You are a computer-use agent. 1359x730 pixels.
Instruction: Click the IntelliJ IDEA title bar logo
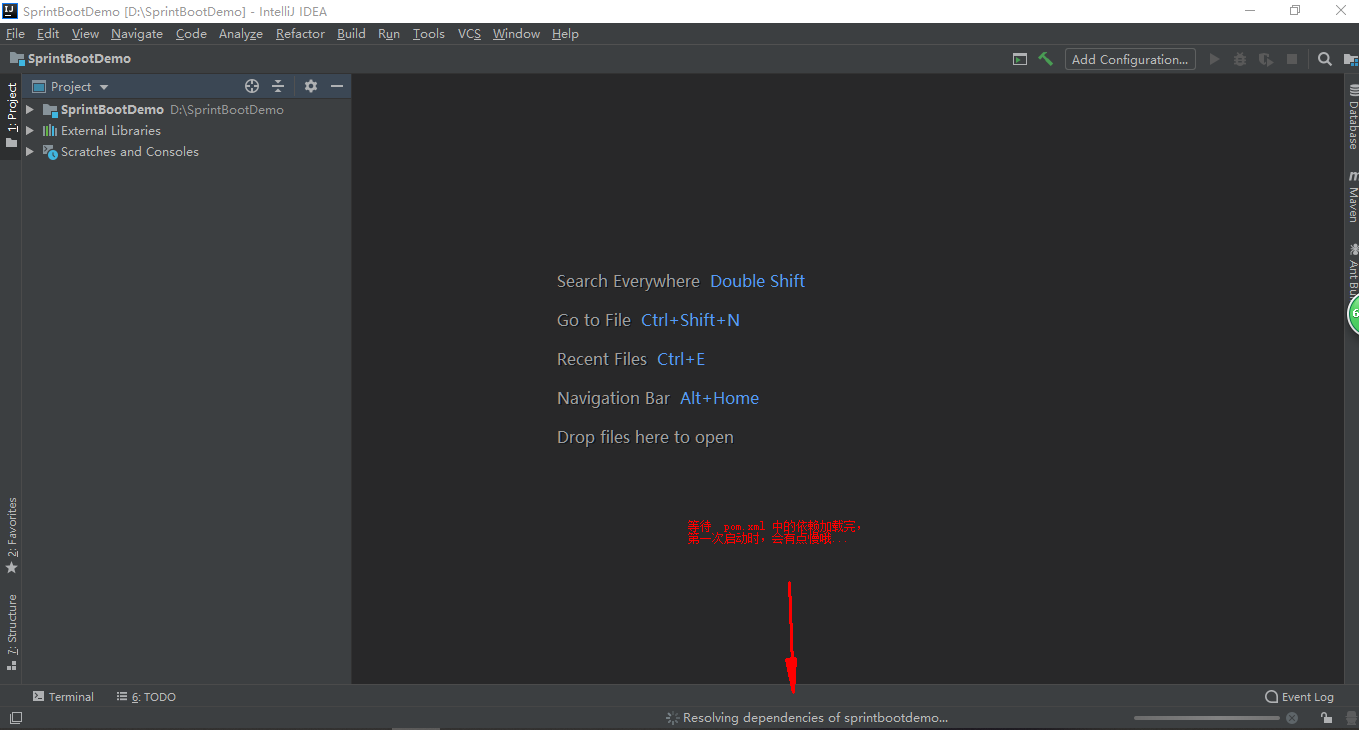(11, 11)
